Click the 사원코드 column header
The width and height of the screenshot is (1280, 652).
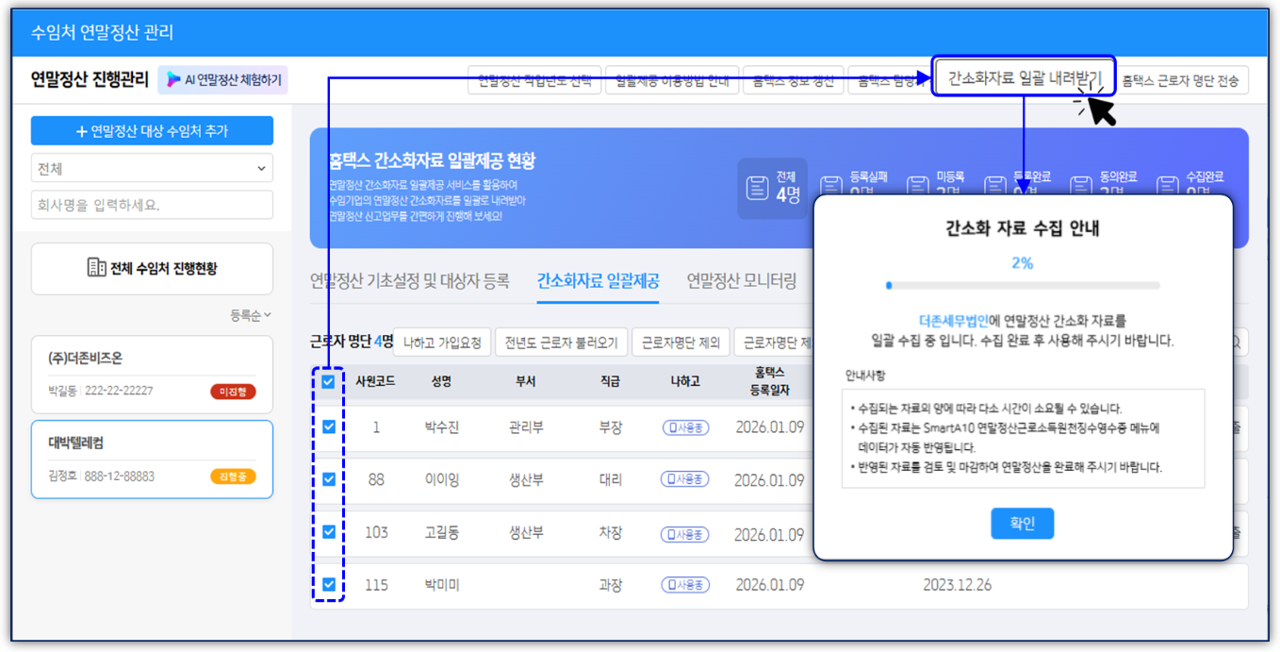375,381
